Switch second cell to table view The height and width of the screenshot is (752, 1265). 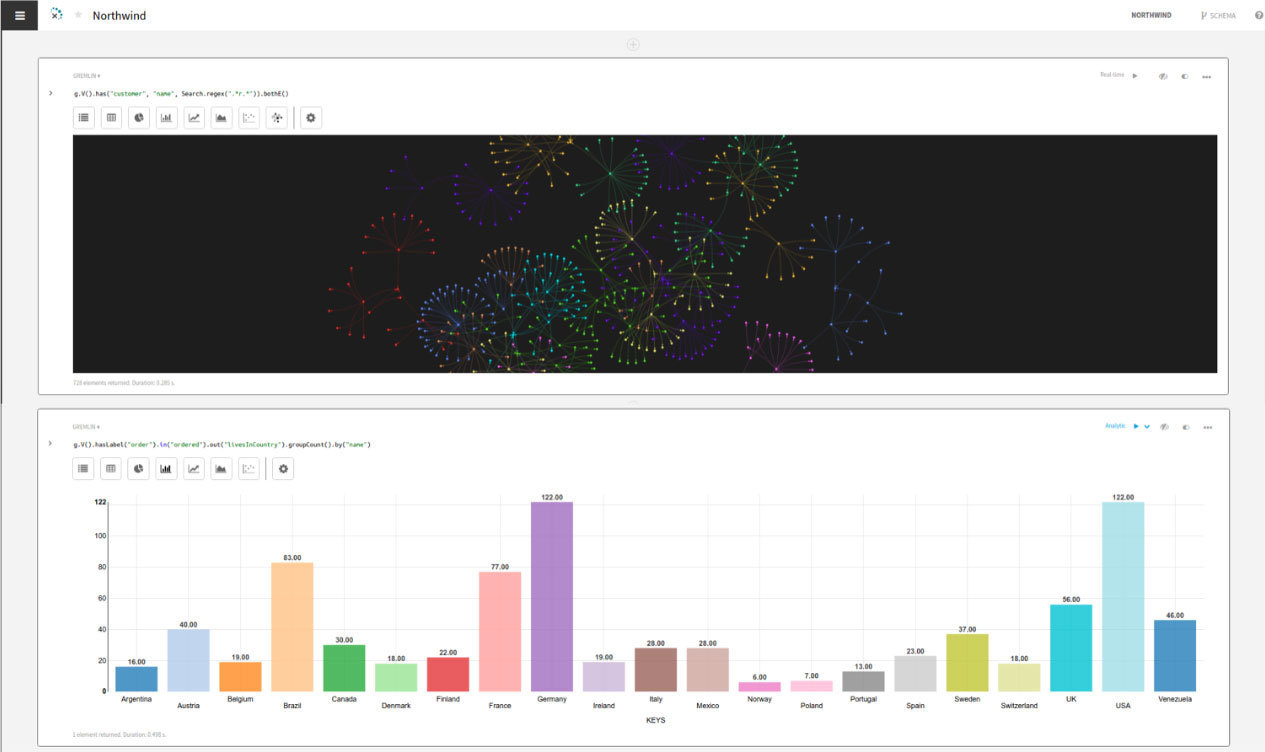click(111, 469)
